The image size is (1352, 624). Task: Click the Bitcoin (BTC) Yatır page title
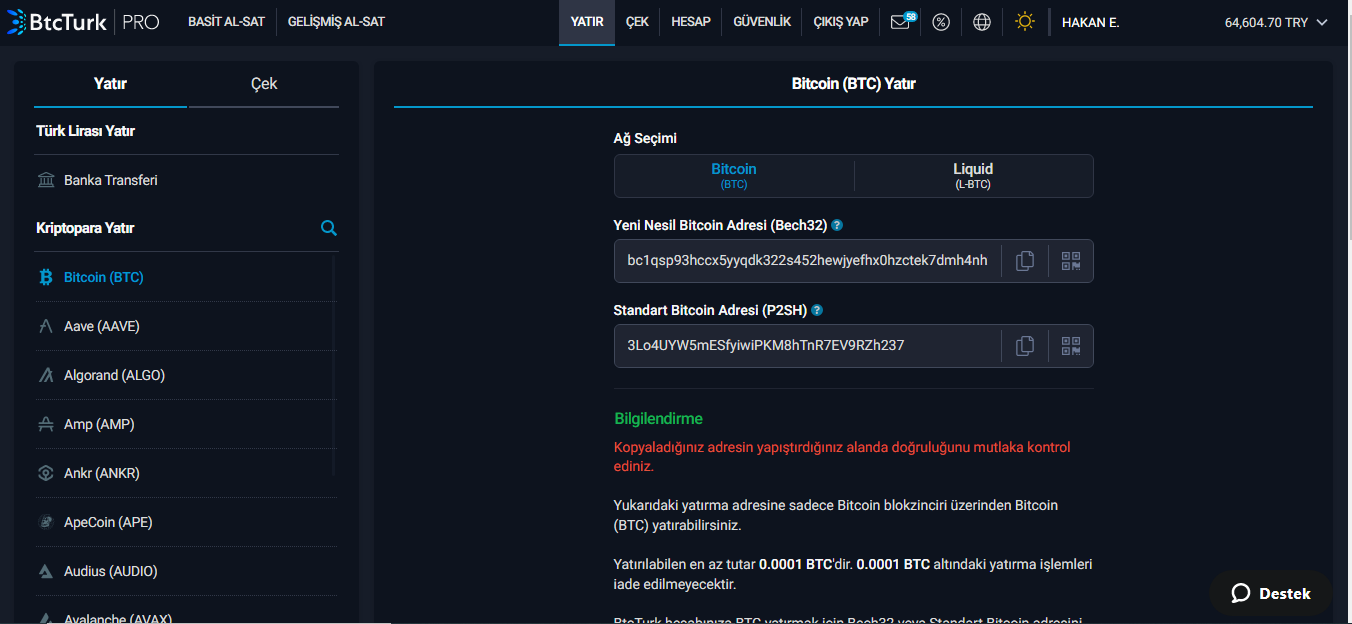coord(853,84)
